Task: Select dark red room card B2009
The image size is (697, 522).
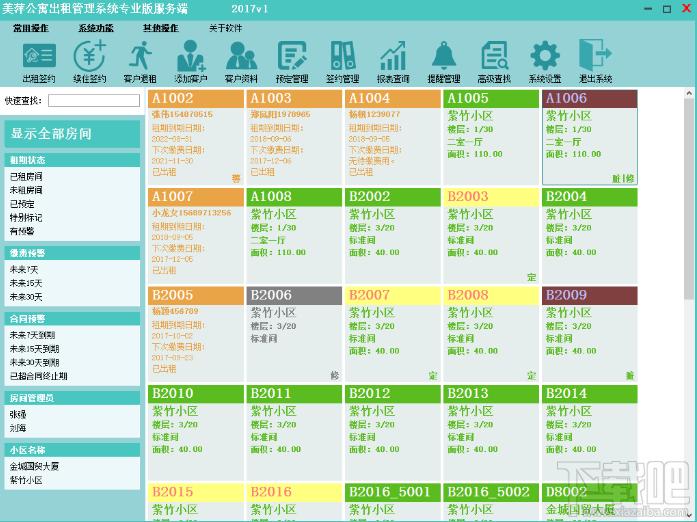Action: click(590, 334)
